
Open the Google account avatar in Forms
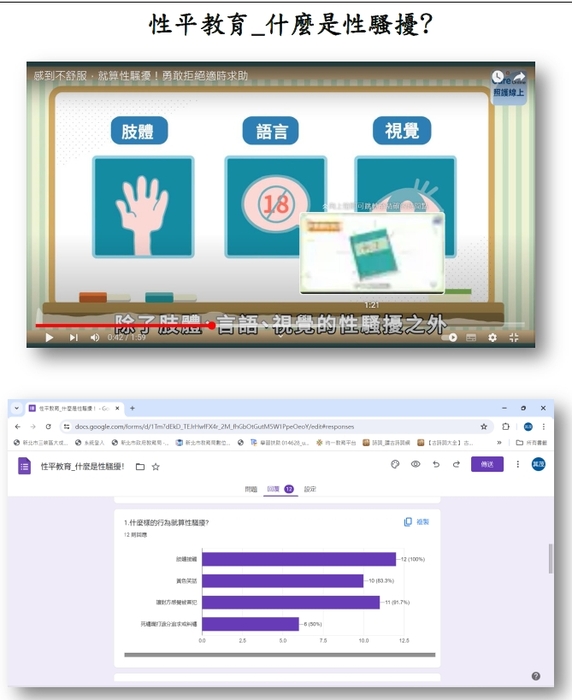click(x=538, y=464)
